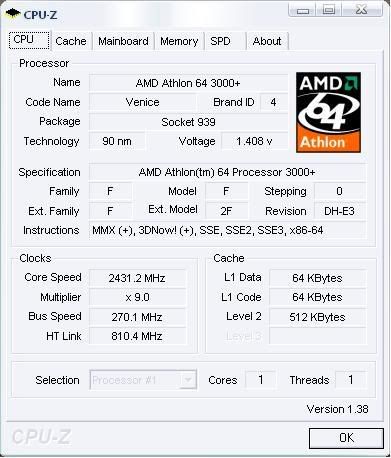Viewport: 391px width, 458px height.
Task: Open the Mainboard tab
Action: point(123,41)
